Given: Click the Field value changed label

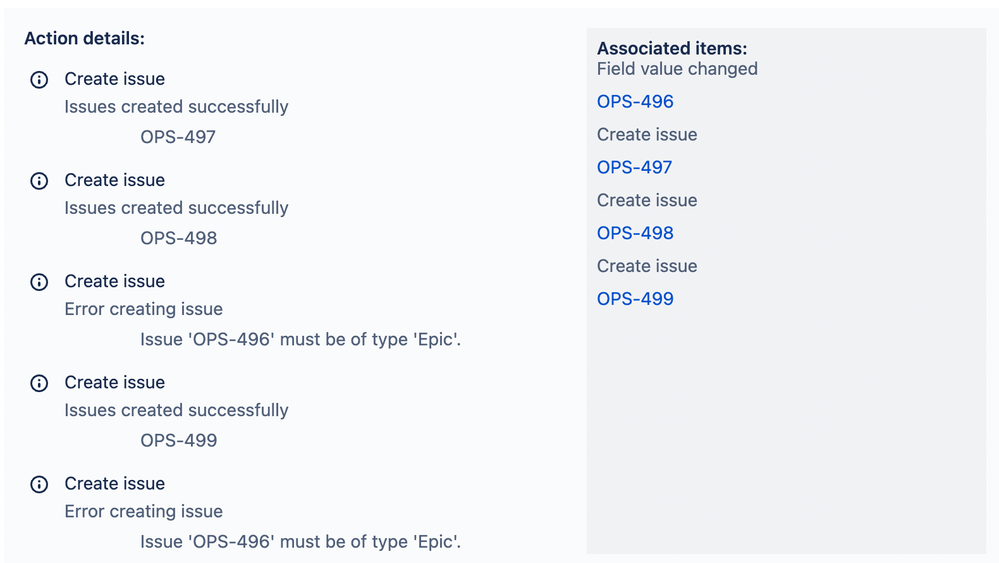Looking at the screenshot, I should point(677,69).
